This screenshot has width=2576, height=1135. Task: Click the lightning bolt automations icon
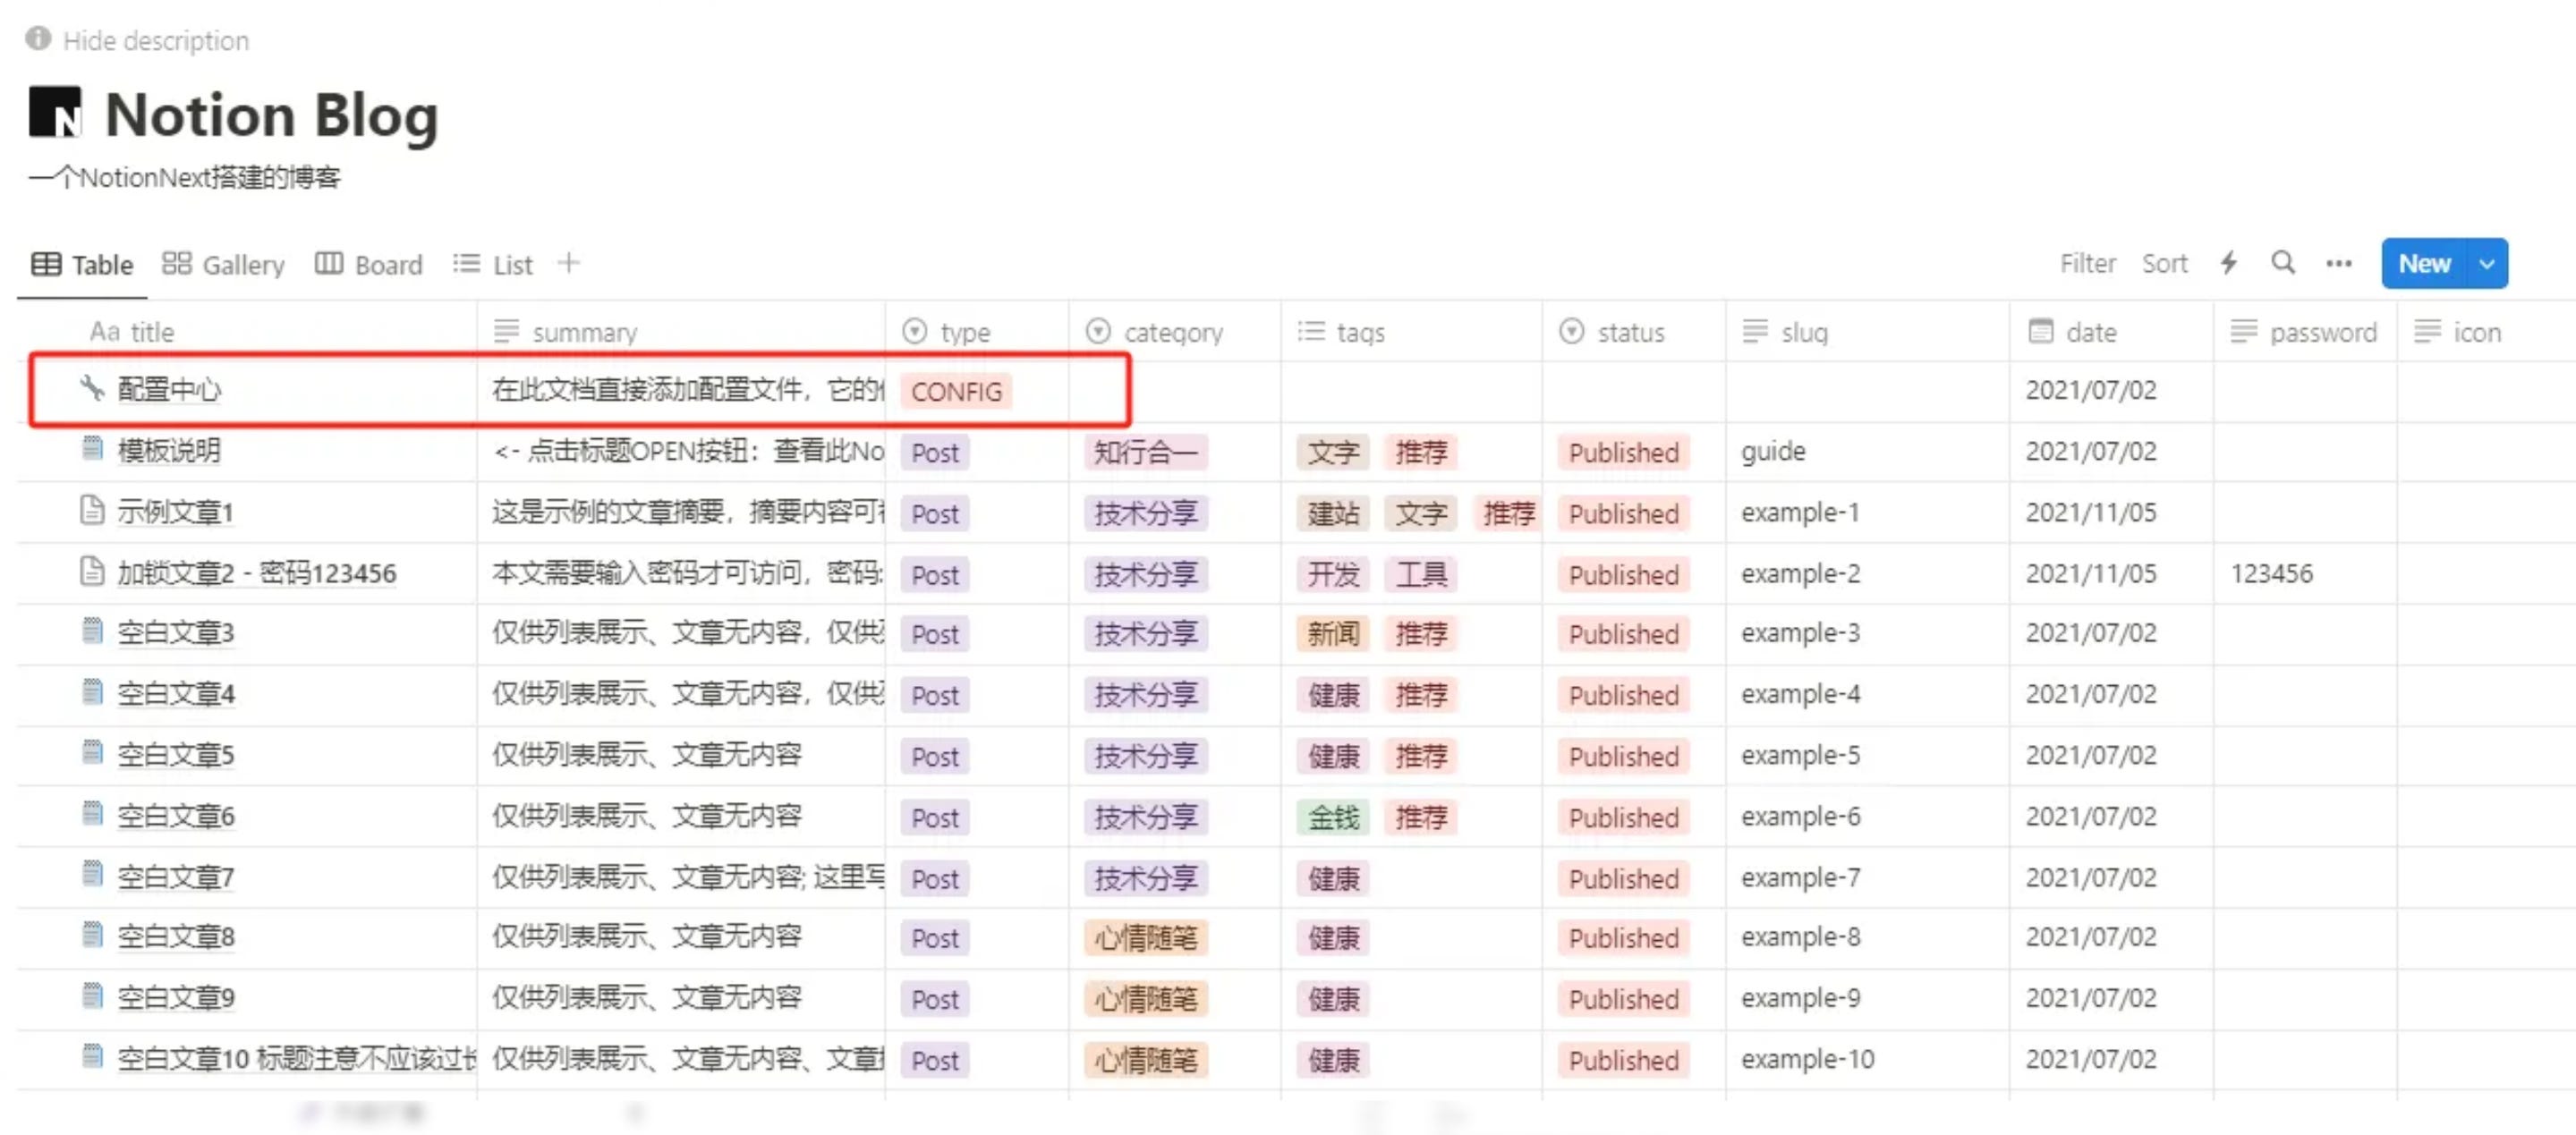click(x=2229, y=263)
